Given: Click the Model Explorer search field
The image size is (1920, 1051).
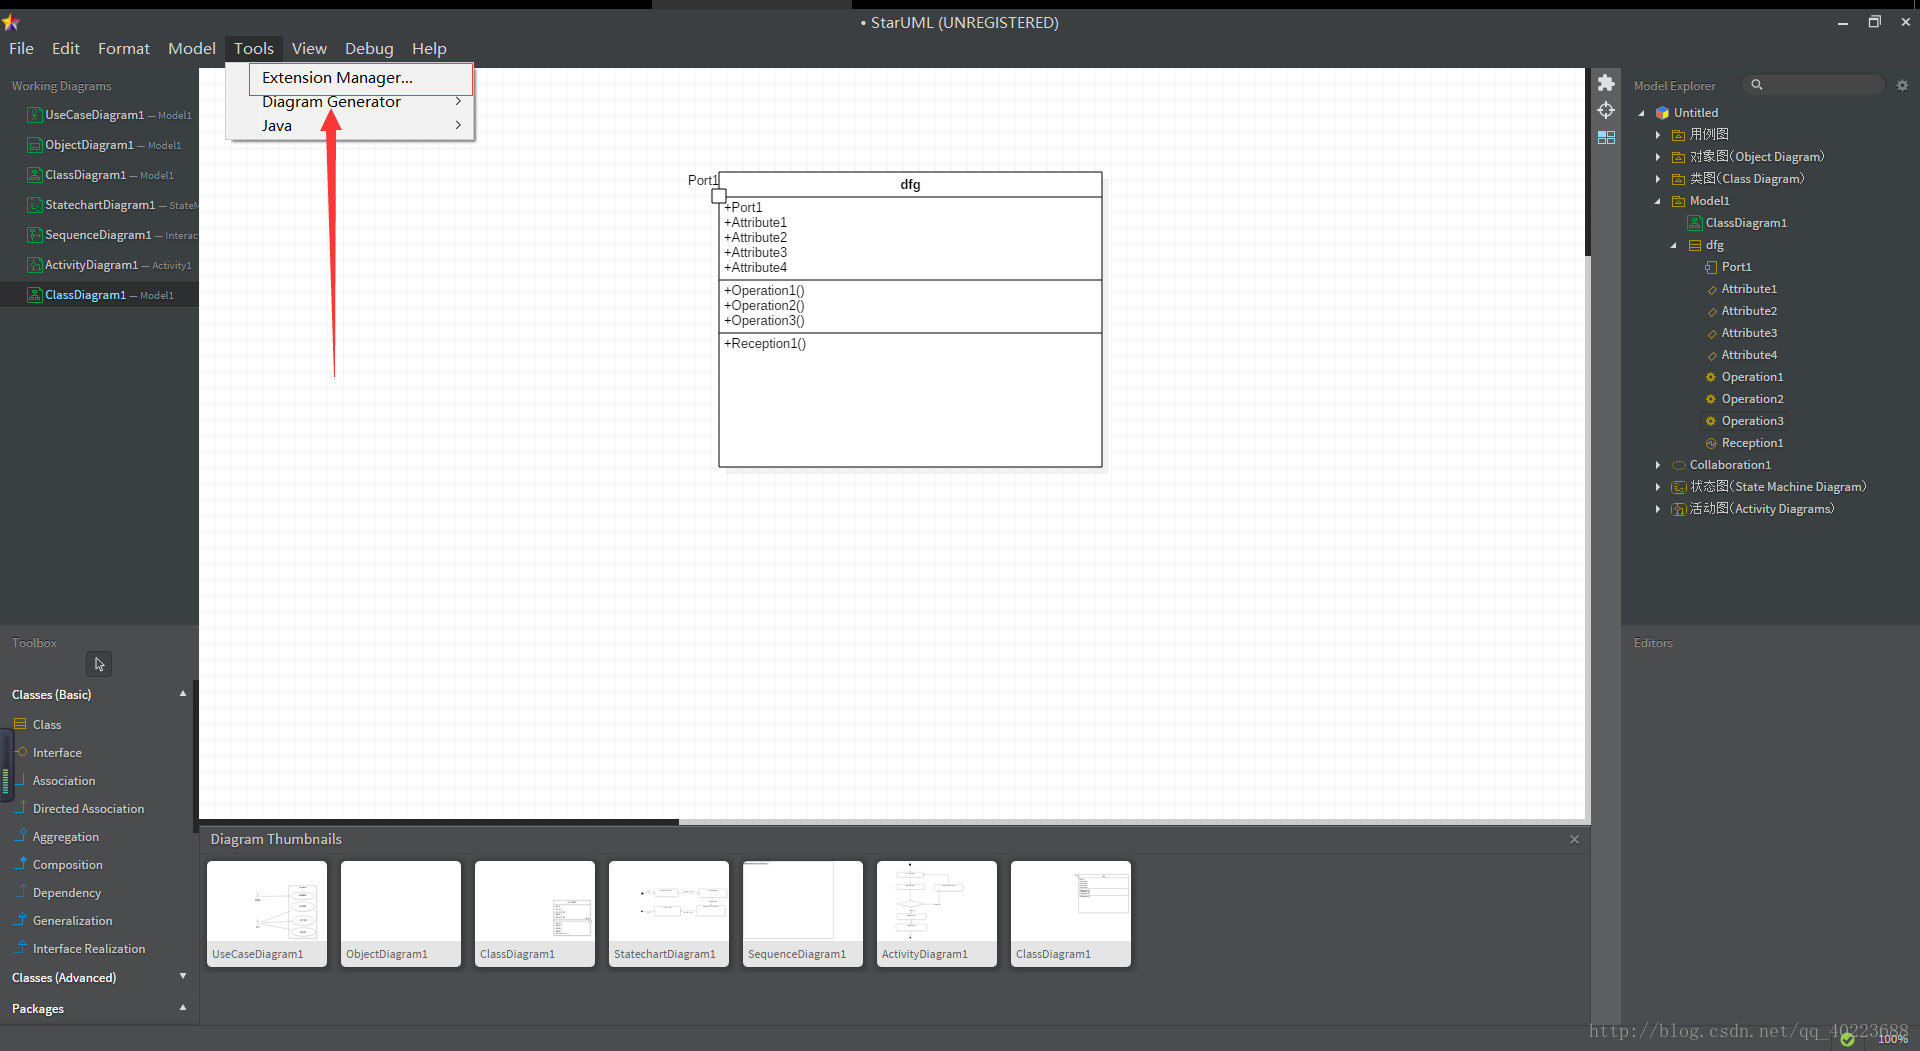Looking at the screenshot, I should pos(1813,85).
